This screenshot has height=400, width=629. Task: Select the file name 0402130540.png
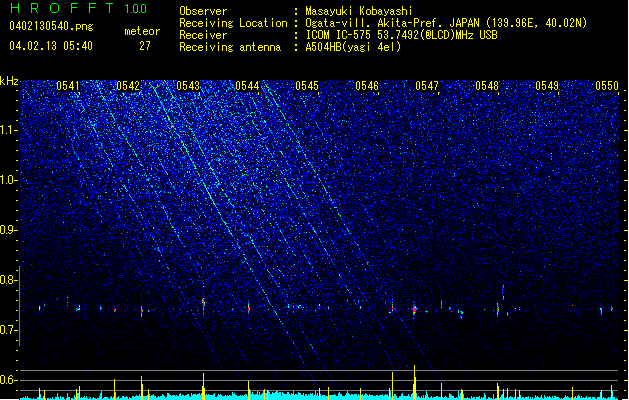(x=51, y=26)
